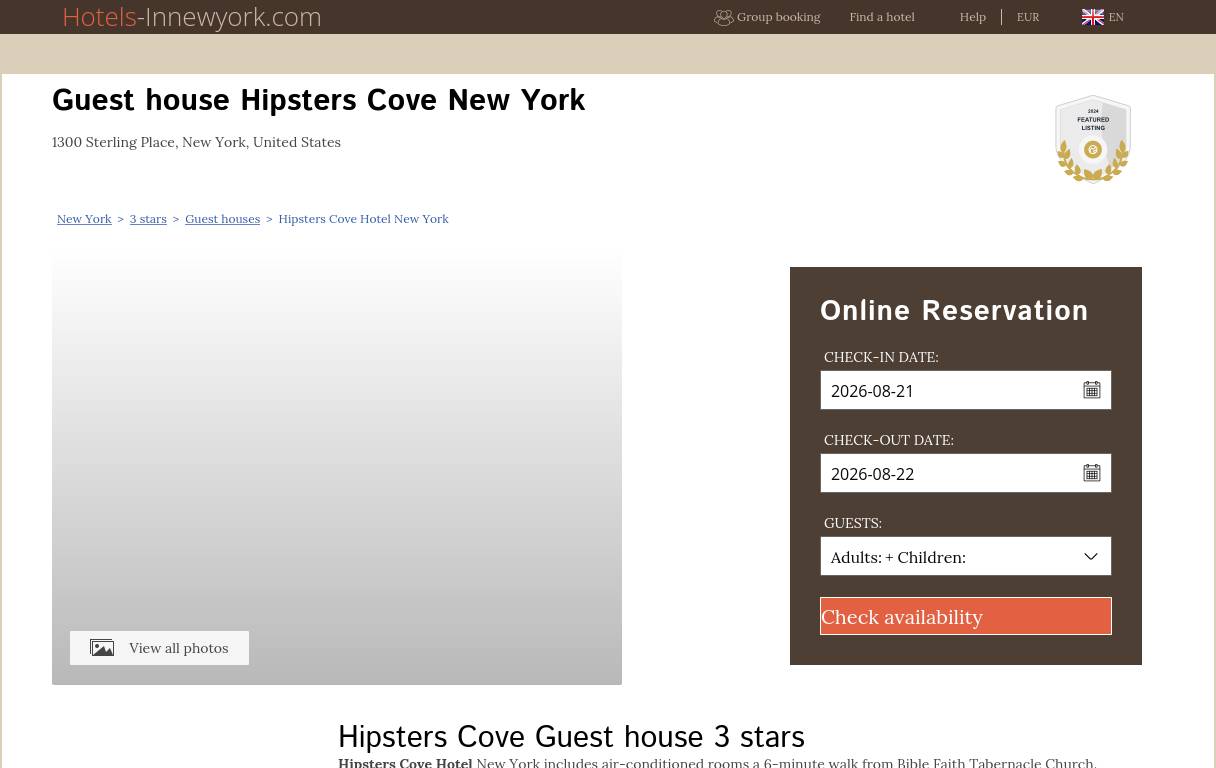Open the Help menu item
This screenshot has width=1216, height=768.
pos(972,17)
